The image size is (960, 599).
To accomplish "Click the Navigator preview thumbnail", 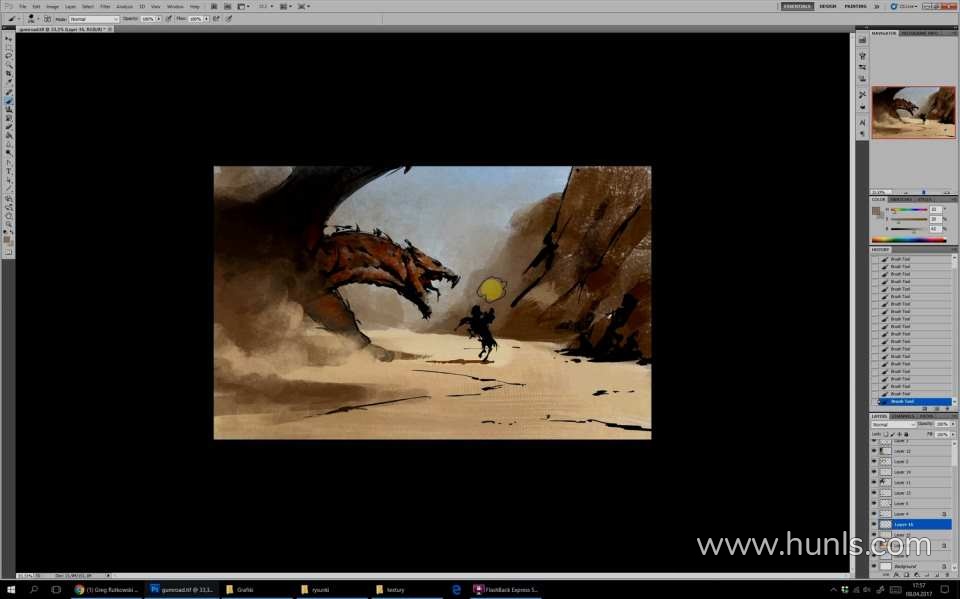I will pyautogui.click(x=913, y=112).
